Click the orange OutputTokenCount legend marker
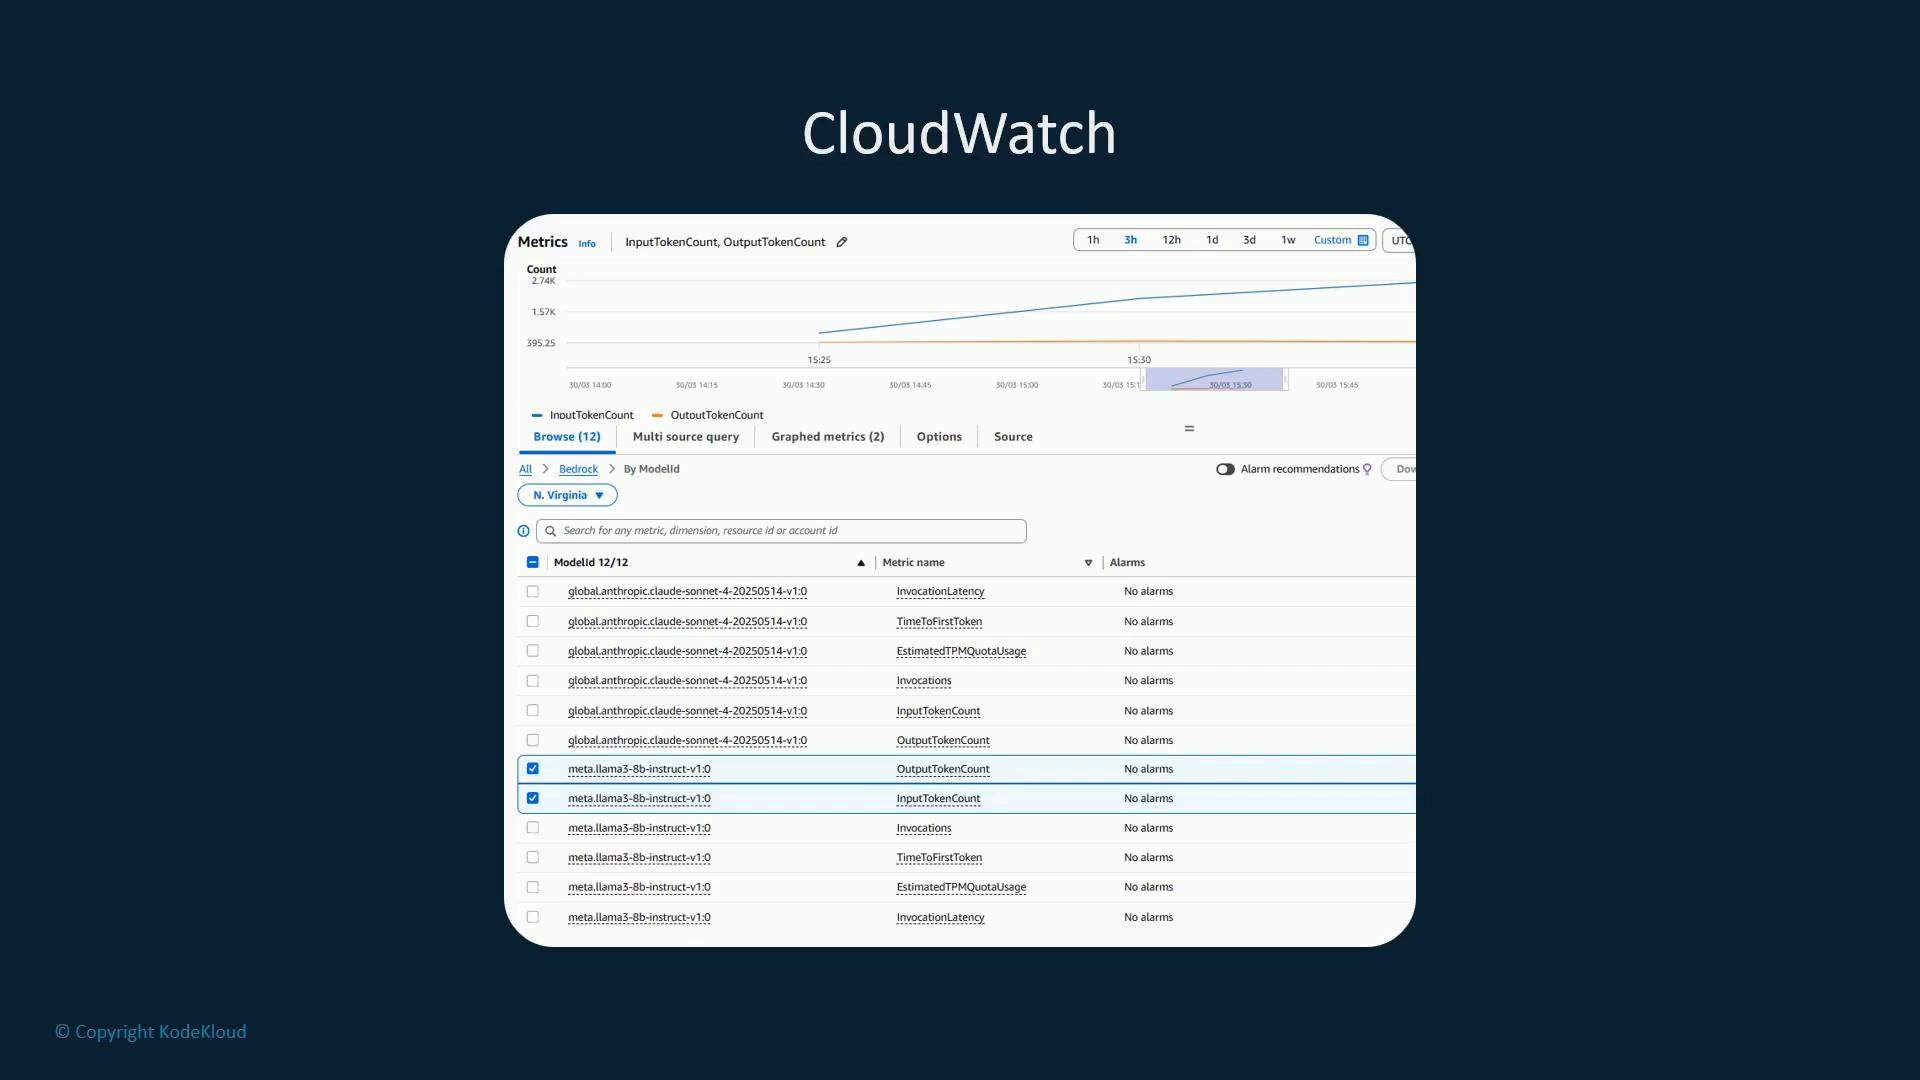 [657, 415]
